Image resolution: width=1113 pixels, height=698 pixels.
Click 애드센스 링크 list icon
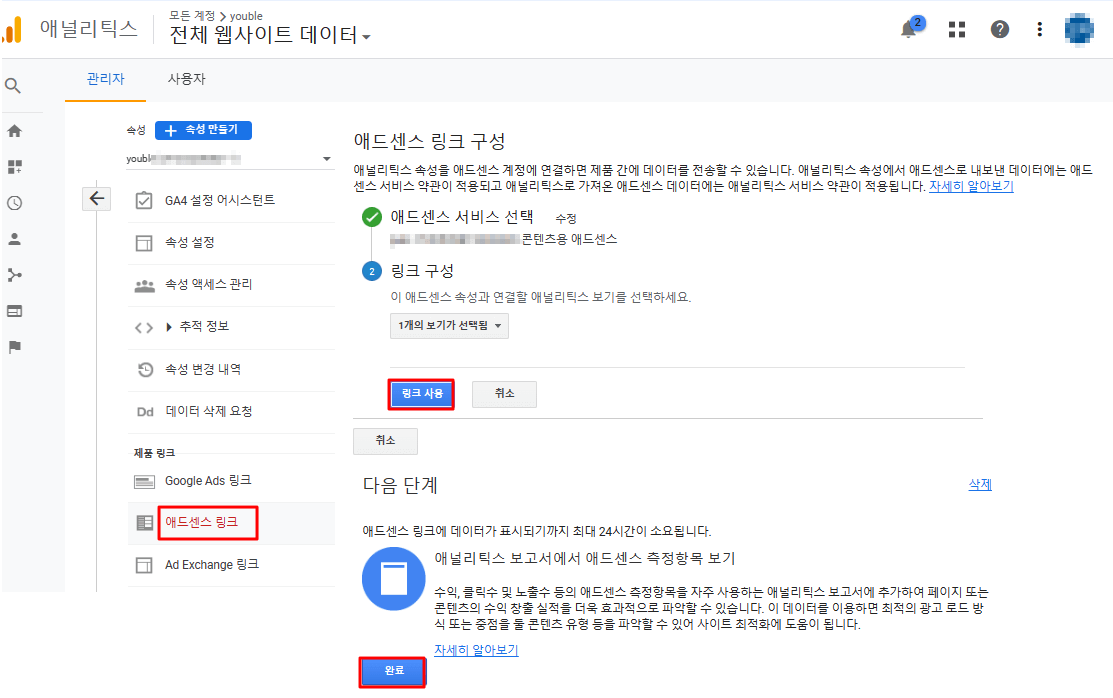144,523
